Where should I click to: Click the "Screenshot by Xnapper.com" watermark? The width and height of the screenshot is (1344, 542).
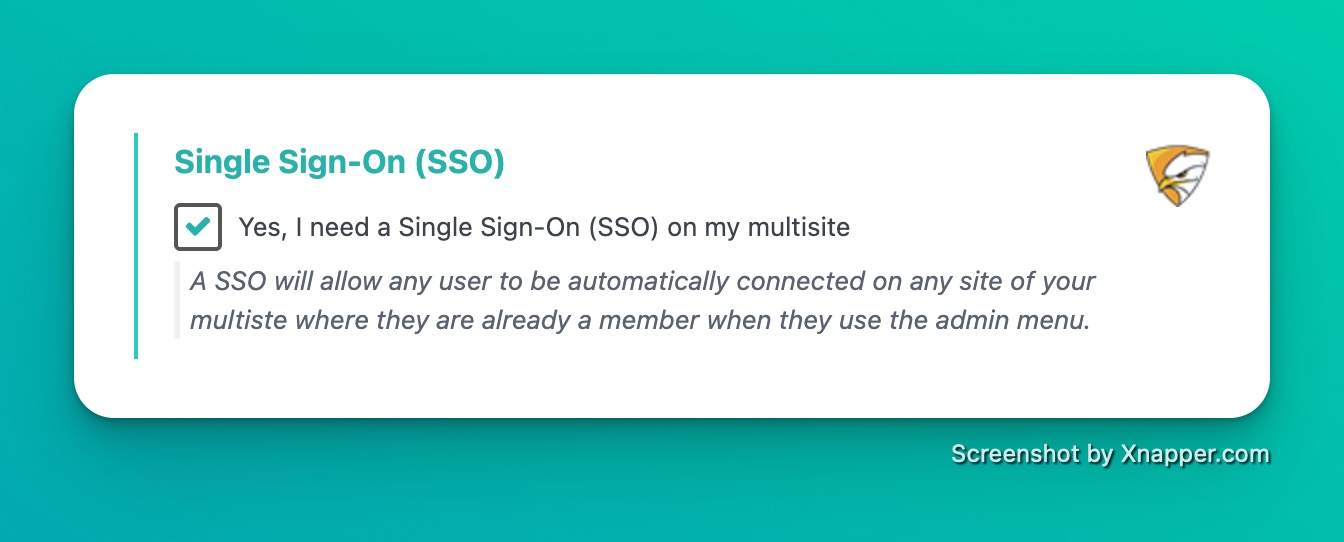coord(1110,454)
